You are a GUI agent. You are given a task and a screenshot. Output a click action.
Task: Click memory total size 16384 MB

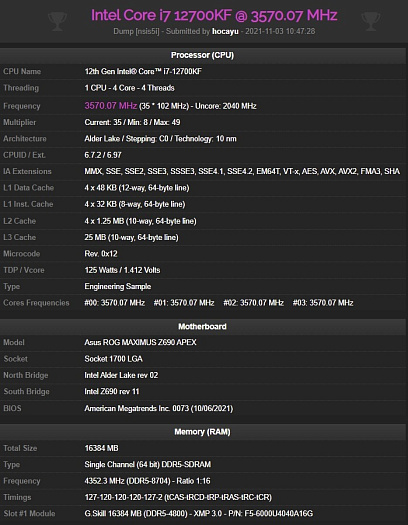[x=101, y=448]
